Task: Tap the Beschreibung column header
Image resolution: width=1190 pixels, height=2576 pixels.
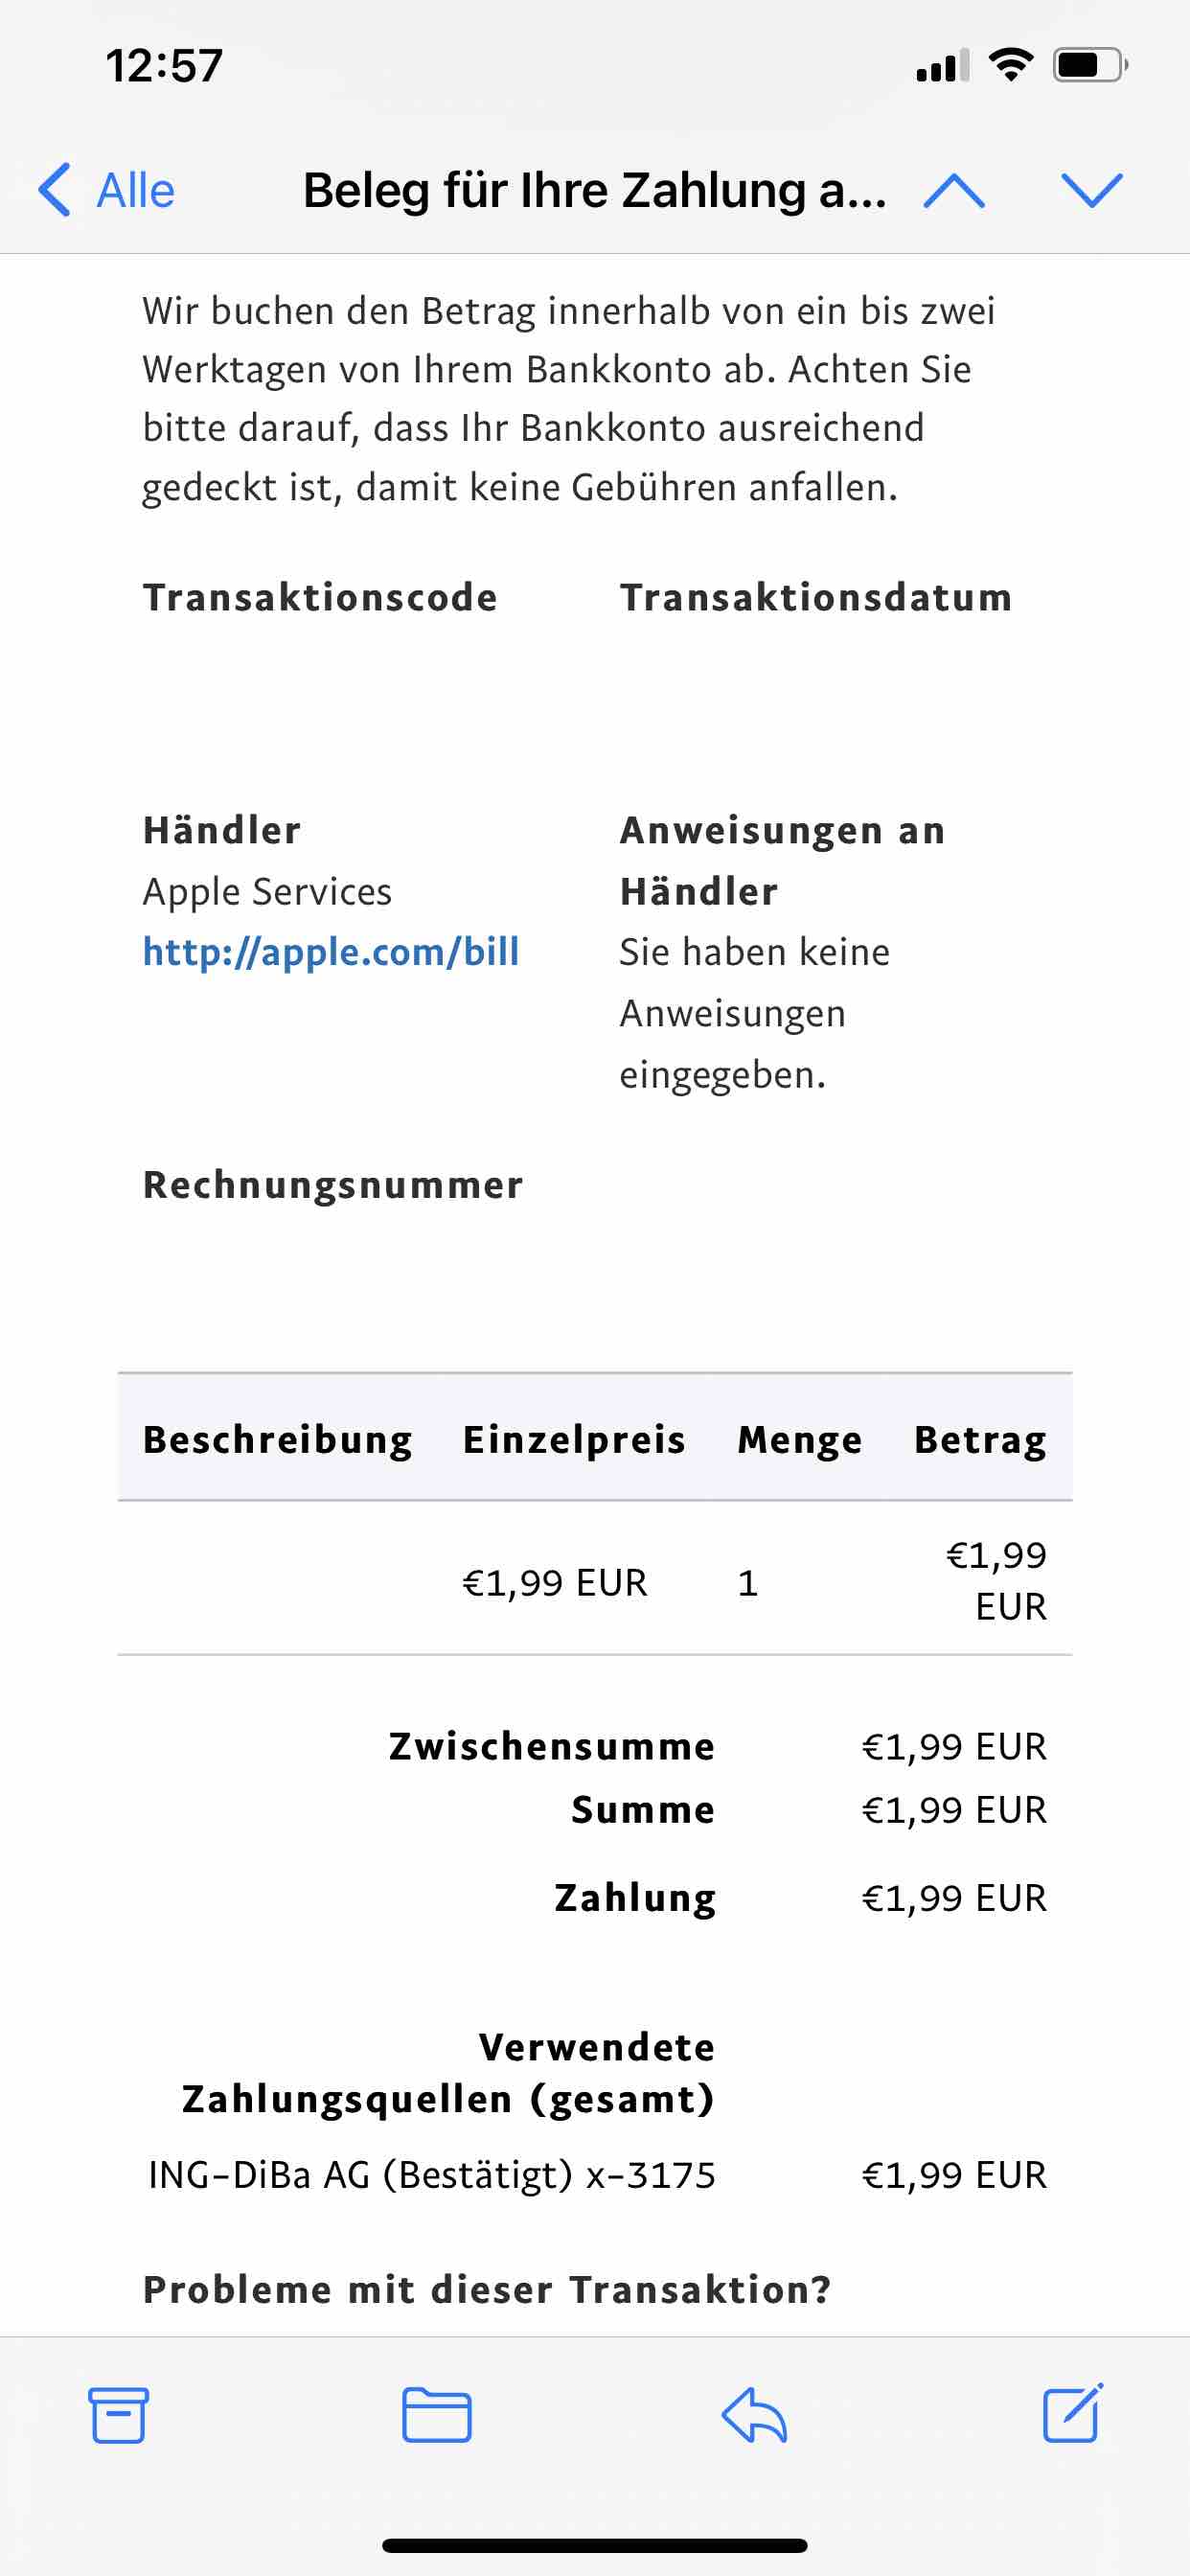Action: pyautogui.click(x=278, y=1439)
